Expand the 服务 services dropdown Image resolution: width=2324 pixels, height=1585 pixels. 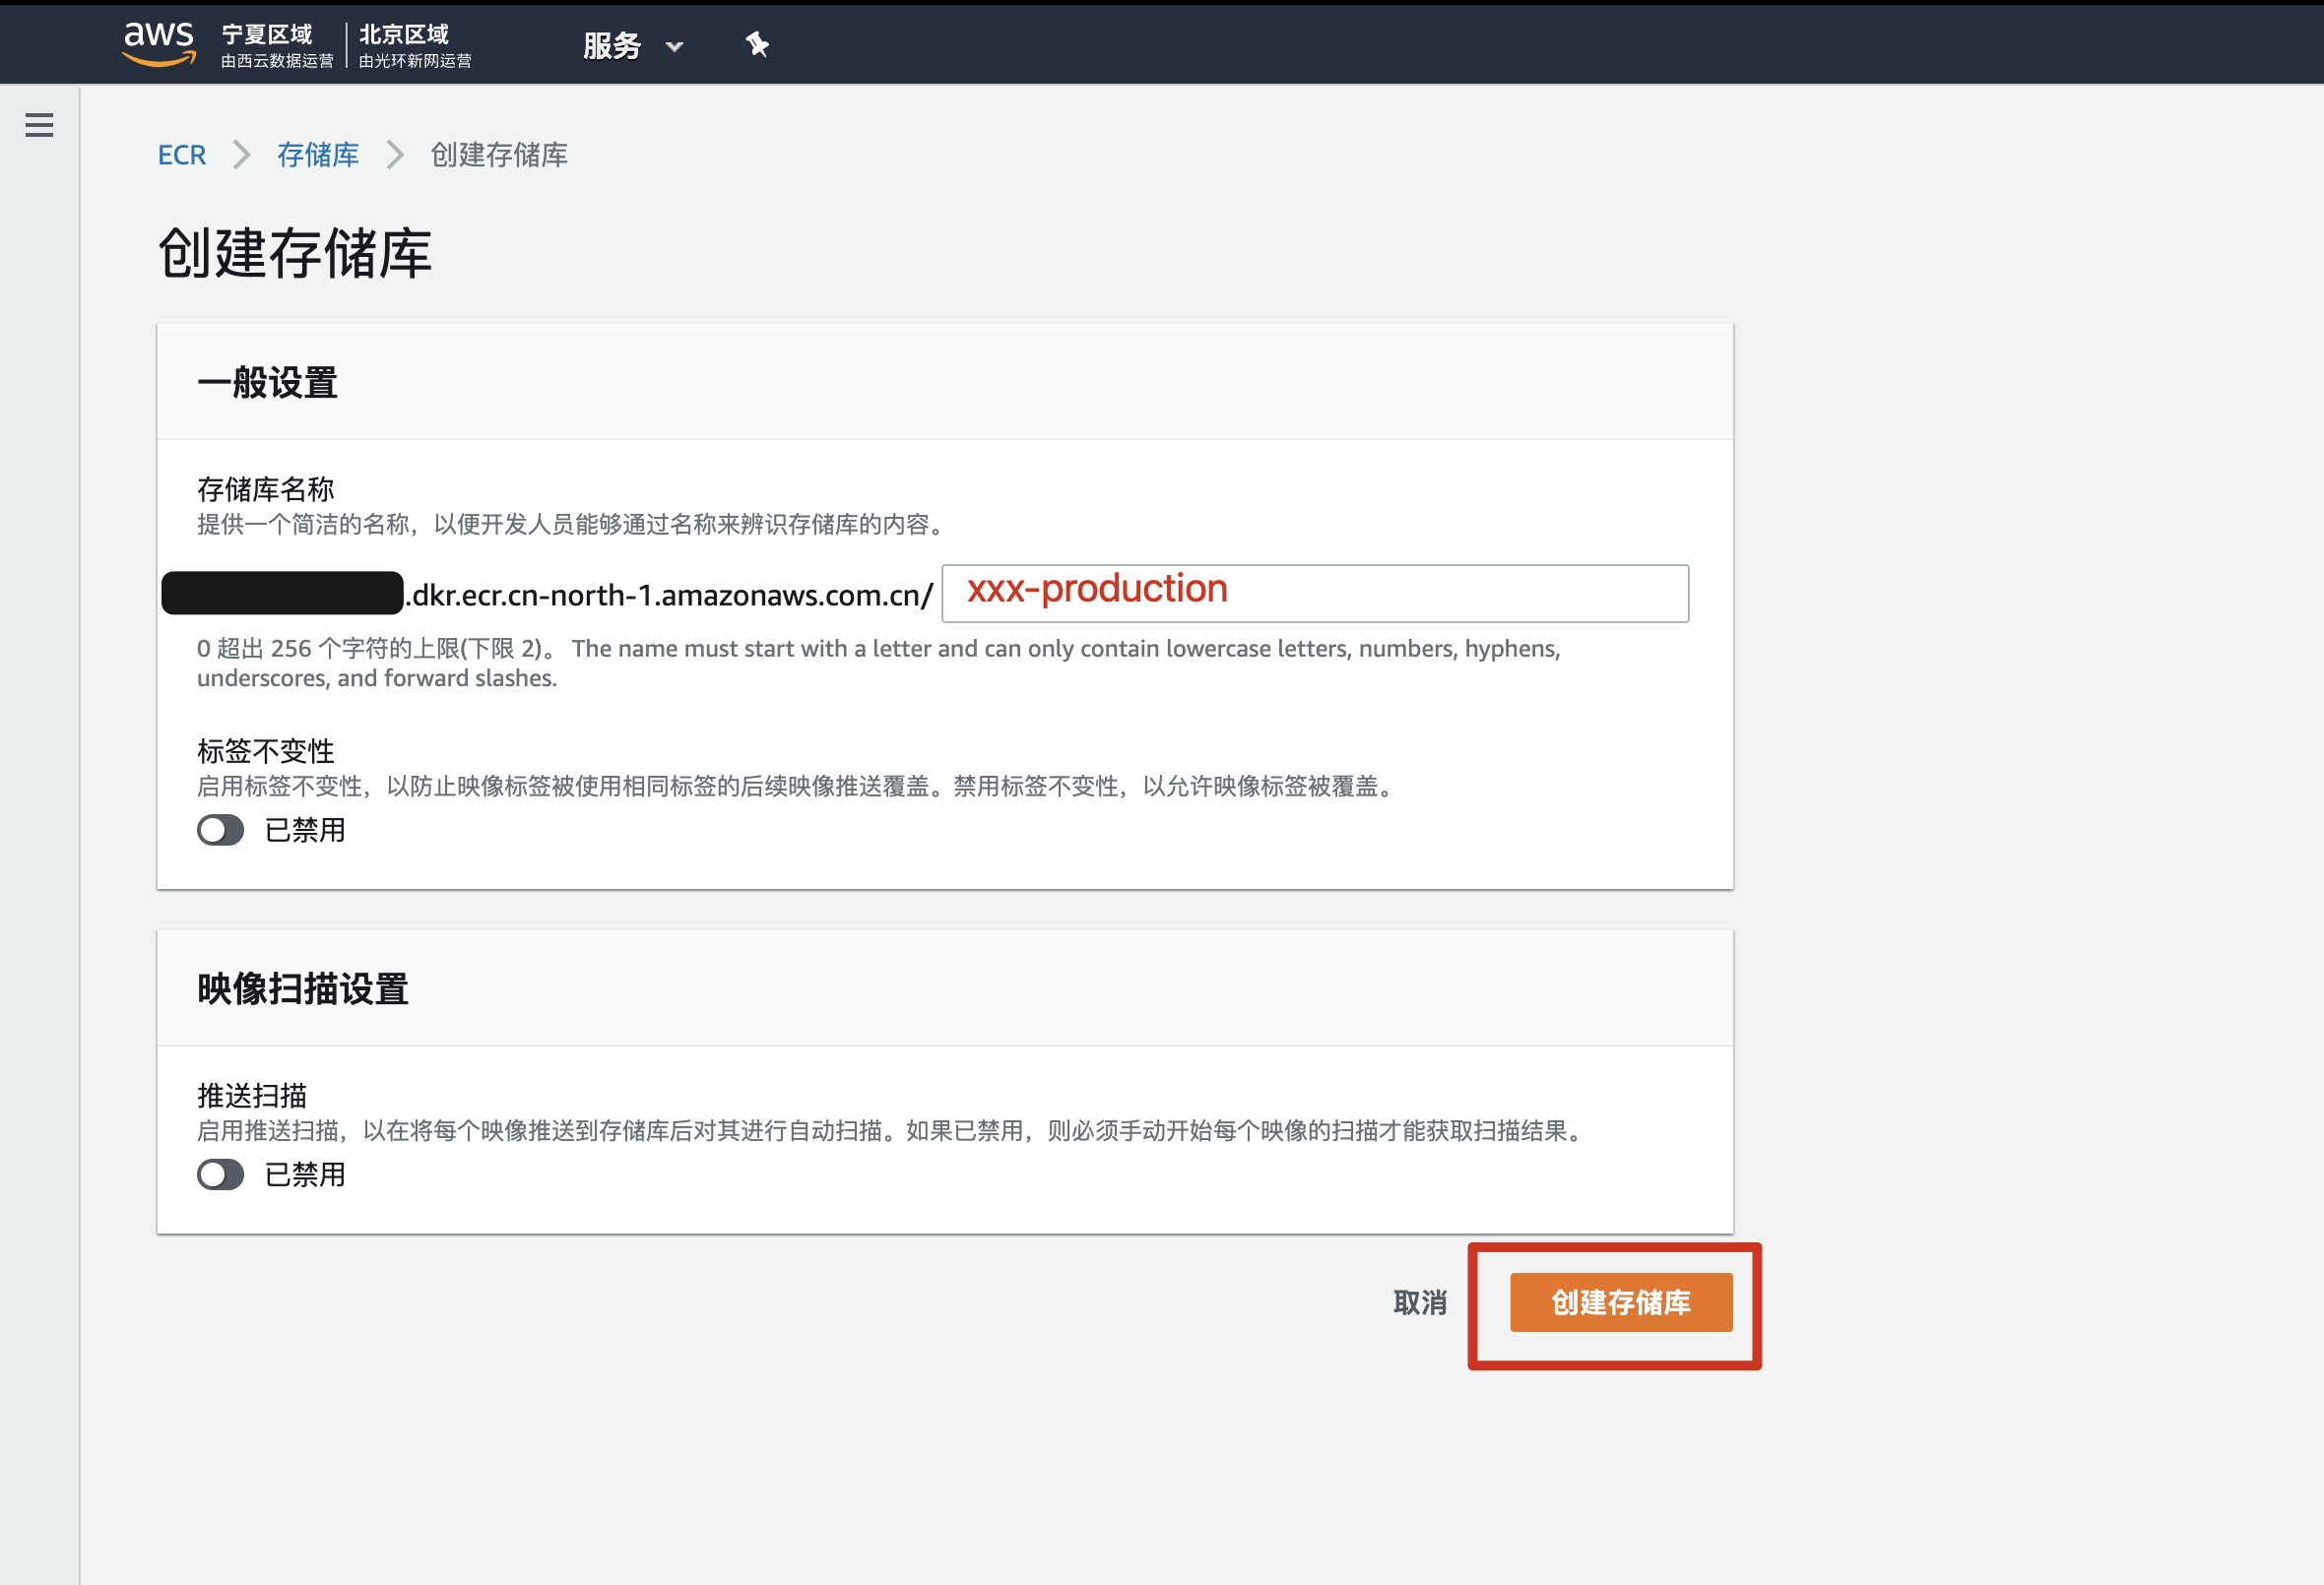click(612, 46)
